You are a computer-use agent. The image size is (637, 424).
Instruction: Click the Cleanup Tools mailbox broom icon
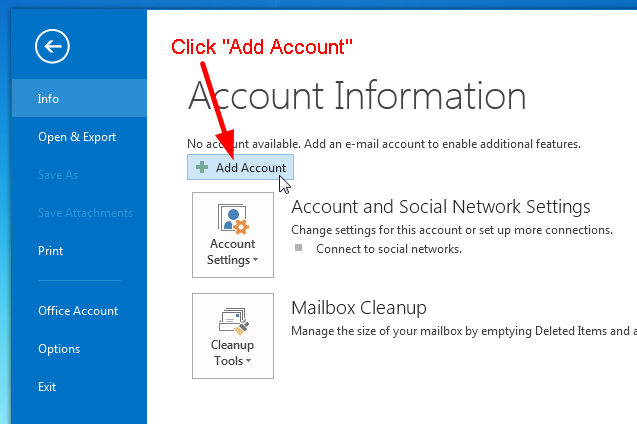pyautogui.click(x=232, y=320)
